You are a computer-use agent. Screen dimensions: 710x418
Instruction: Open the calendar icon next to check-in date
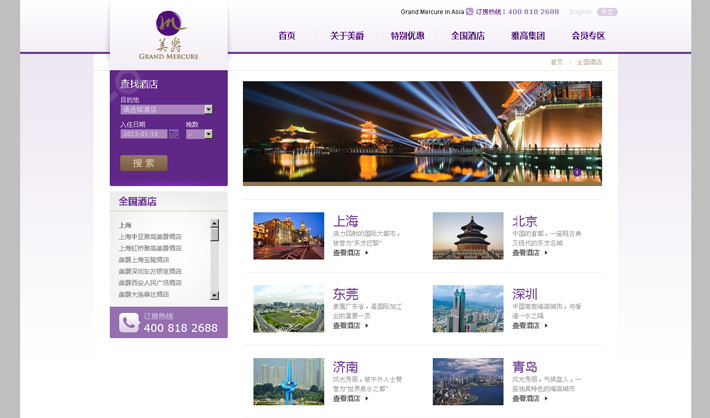174,133
